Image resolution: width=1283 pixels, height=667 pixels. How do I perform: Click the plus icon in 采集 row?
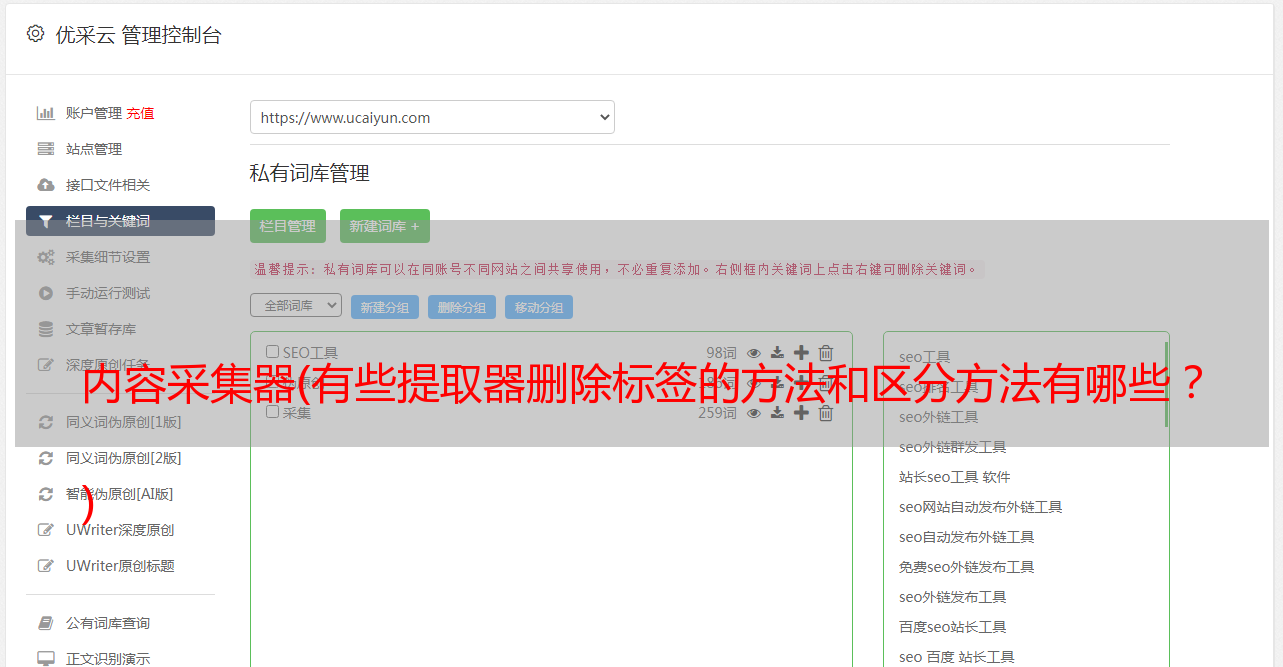tap(801, 412)
